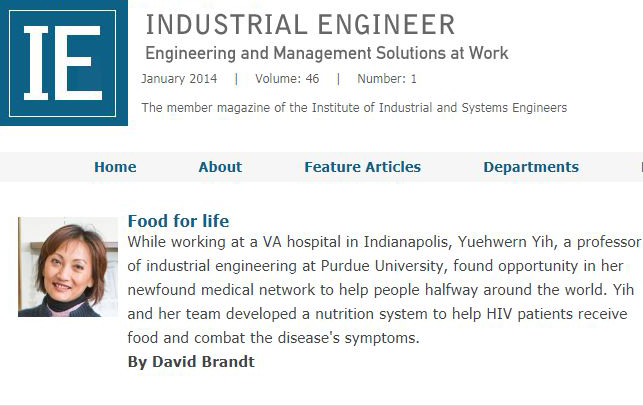643x406 pixels.
Task: Open the Feature Articles menu
Action: point(363,167)
